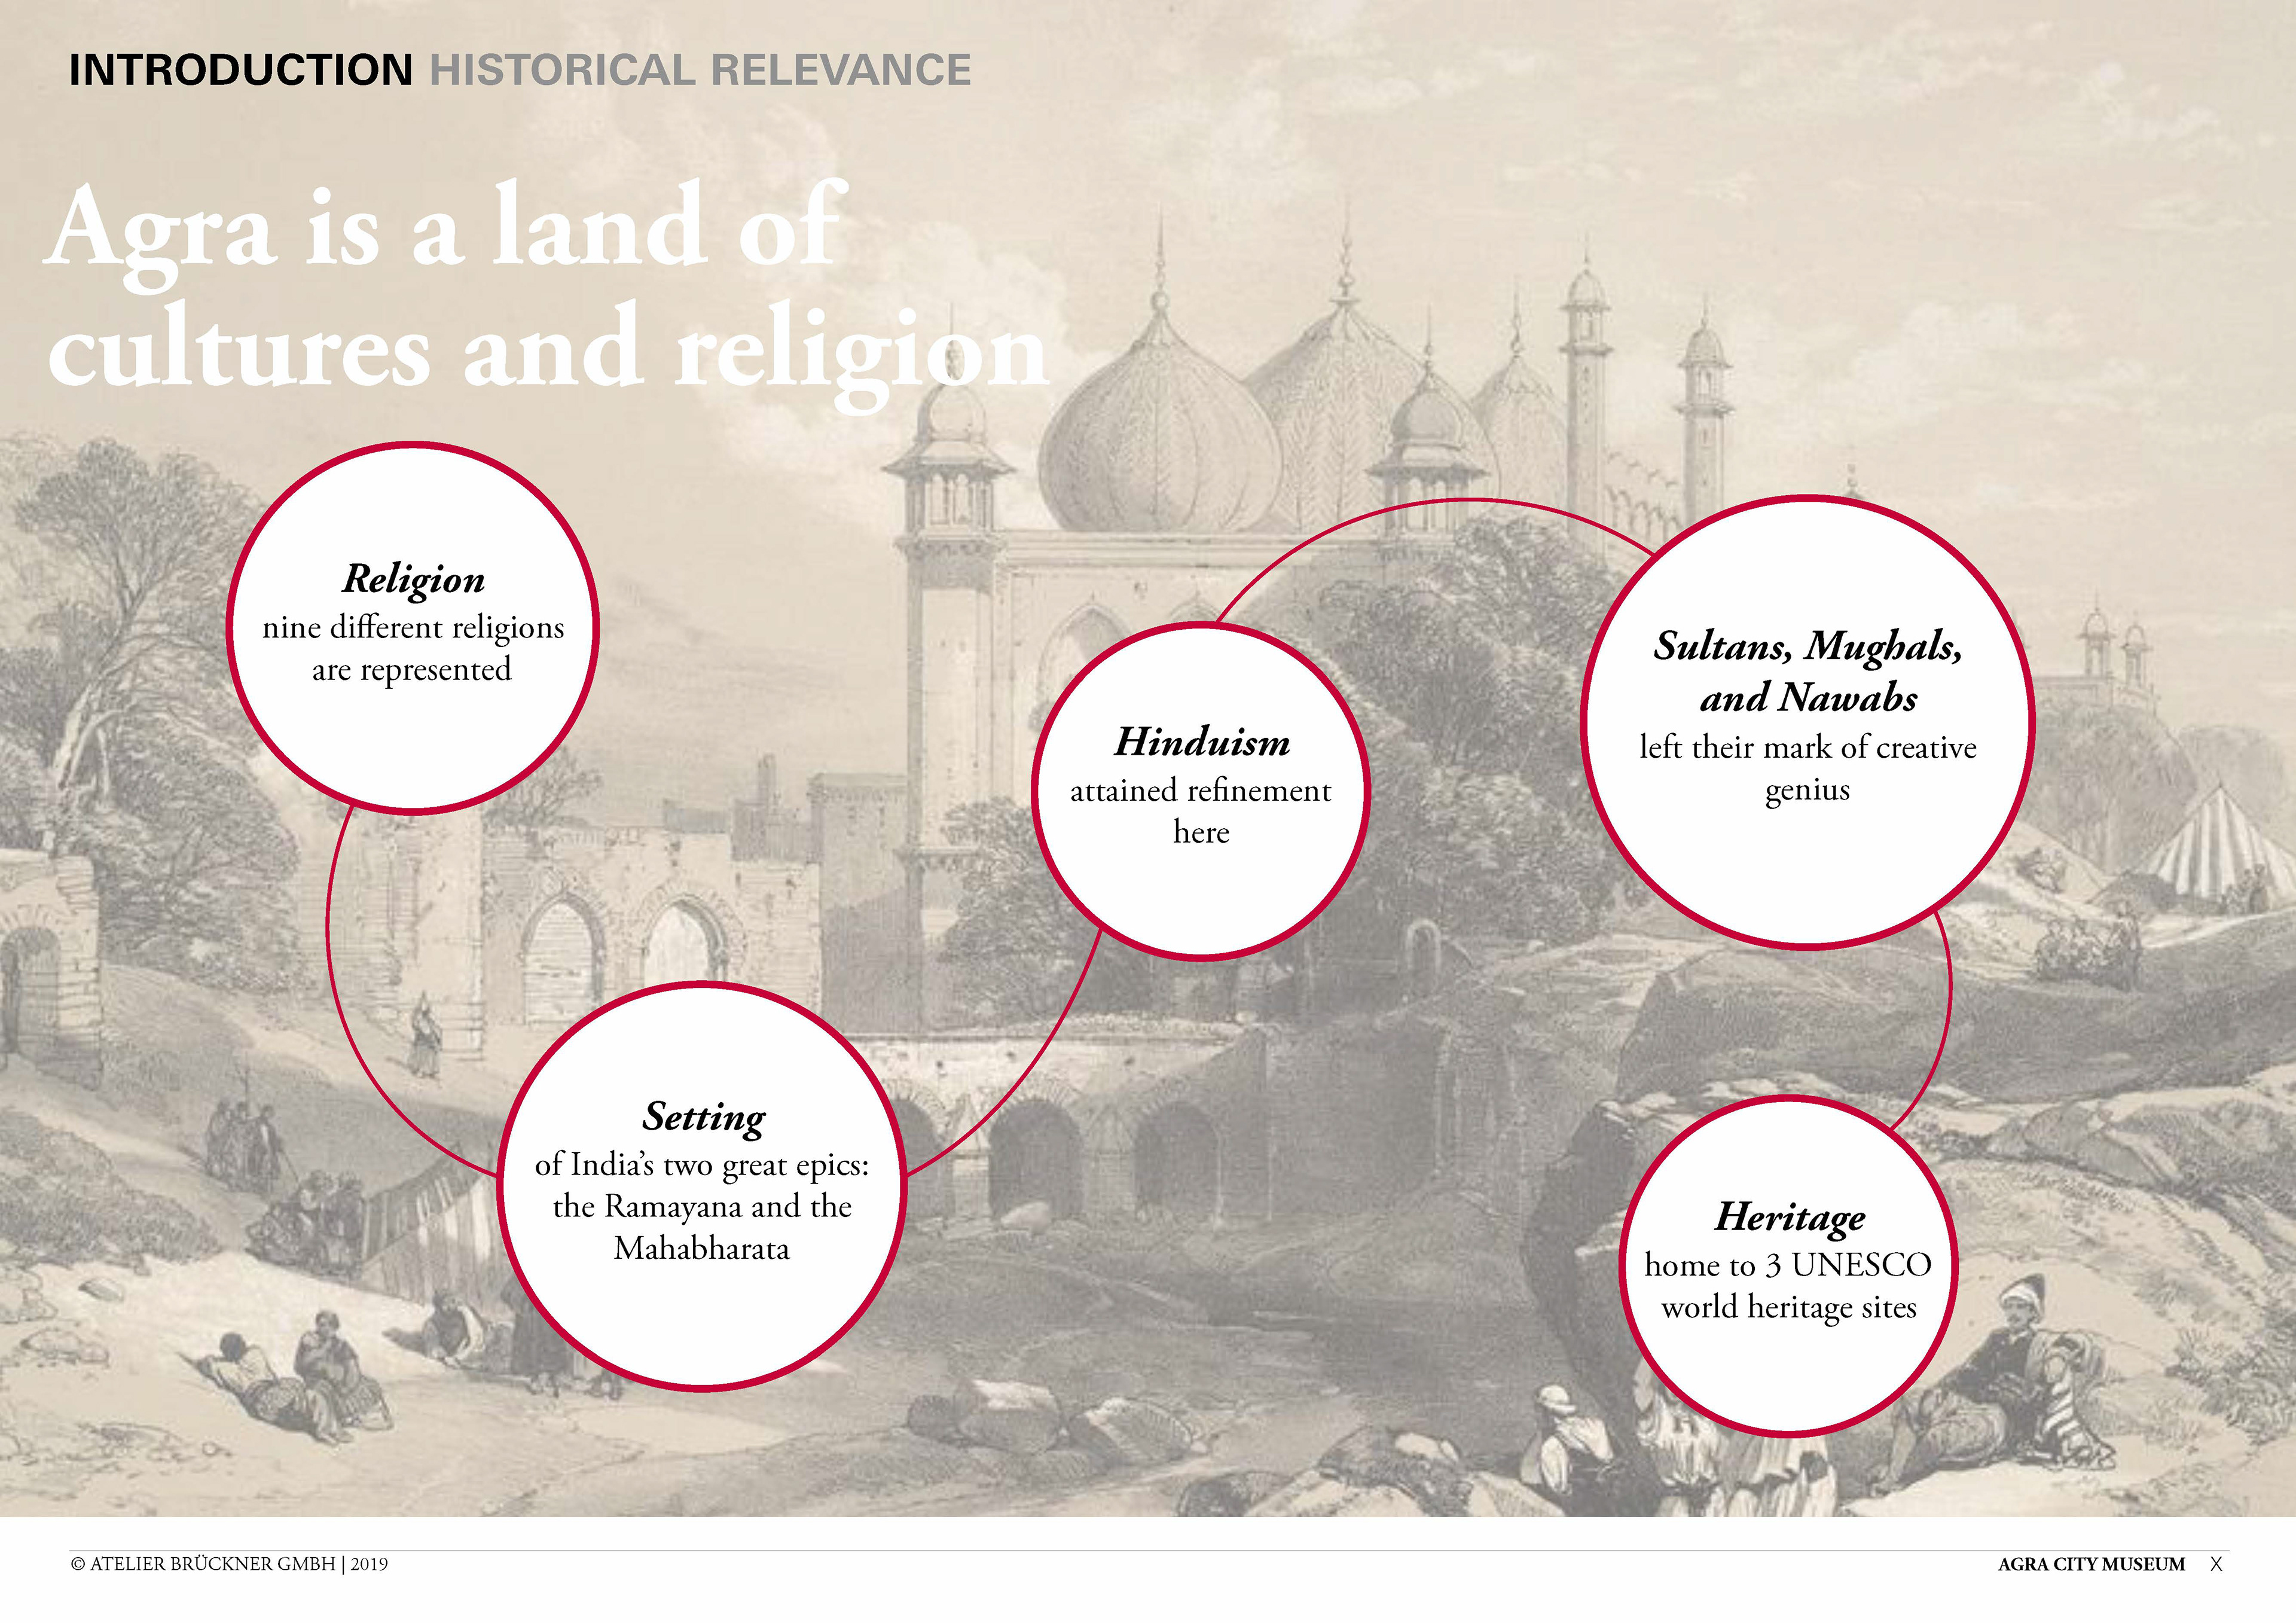Image resolution: width=2296 pixels, height=1623 pixels.
Task: Click the X page marker in footer
Action: tap(2216, 1564)
